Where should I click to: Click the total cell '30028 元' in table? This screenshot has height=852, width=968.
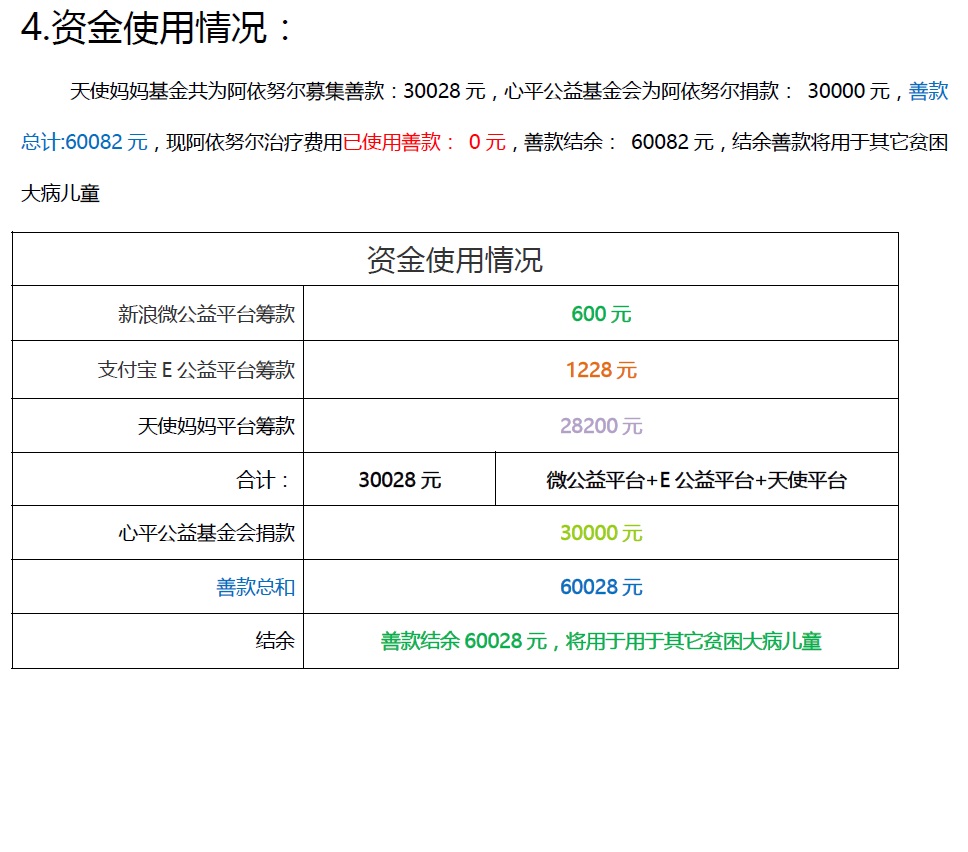[400, 480]
